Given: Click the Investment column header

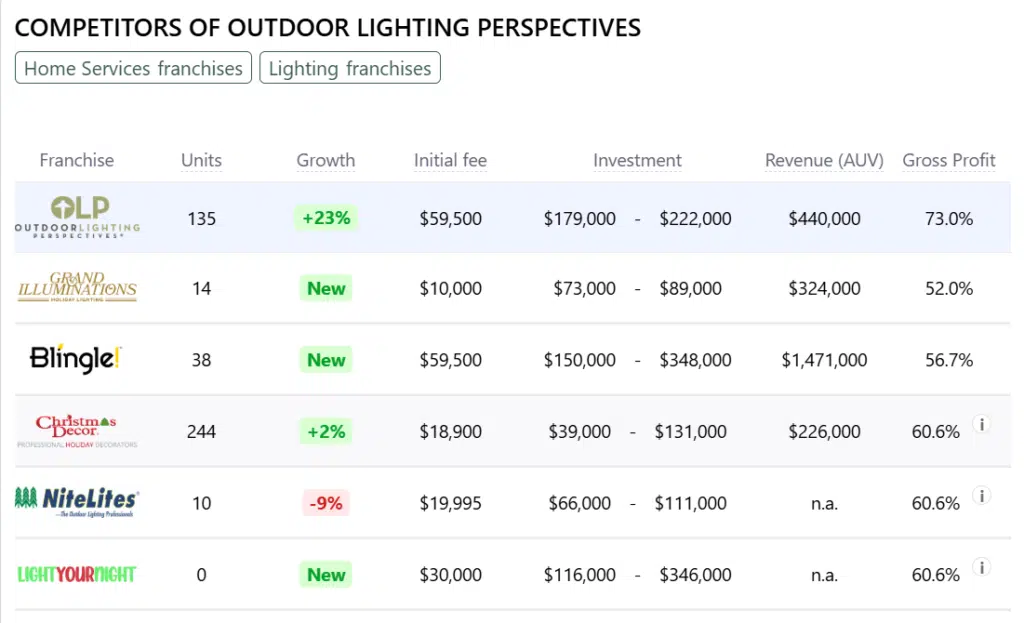Looking at the screenshot, I should pyautogui.click(x=637, y=160).
